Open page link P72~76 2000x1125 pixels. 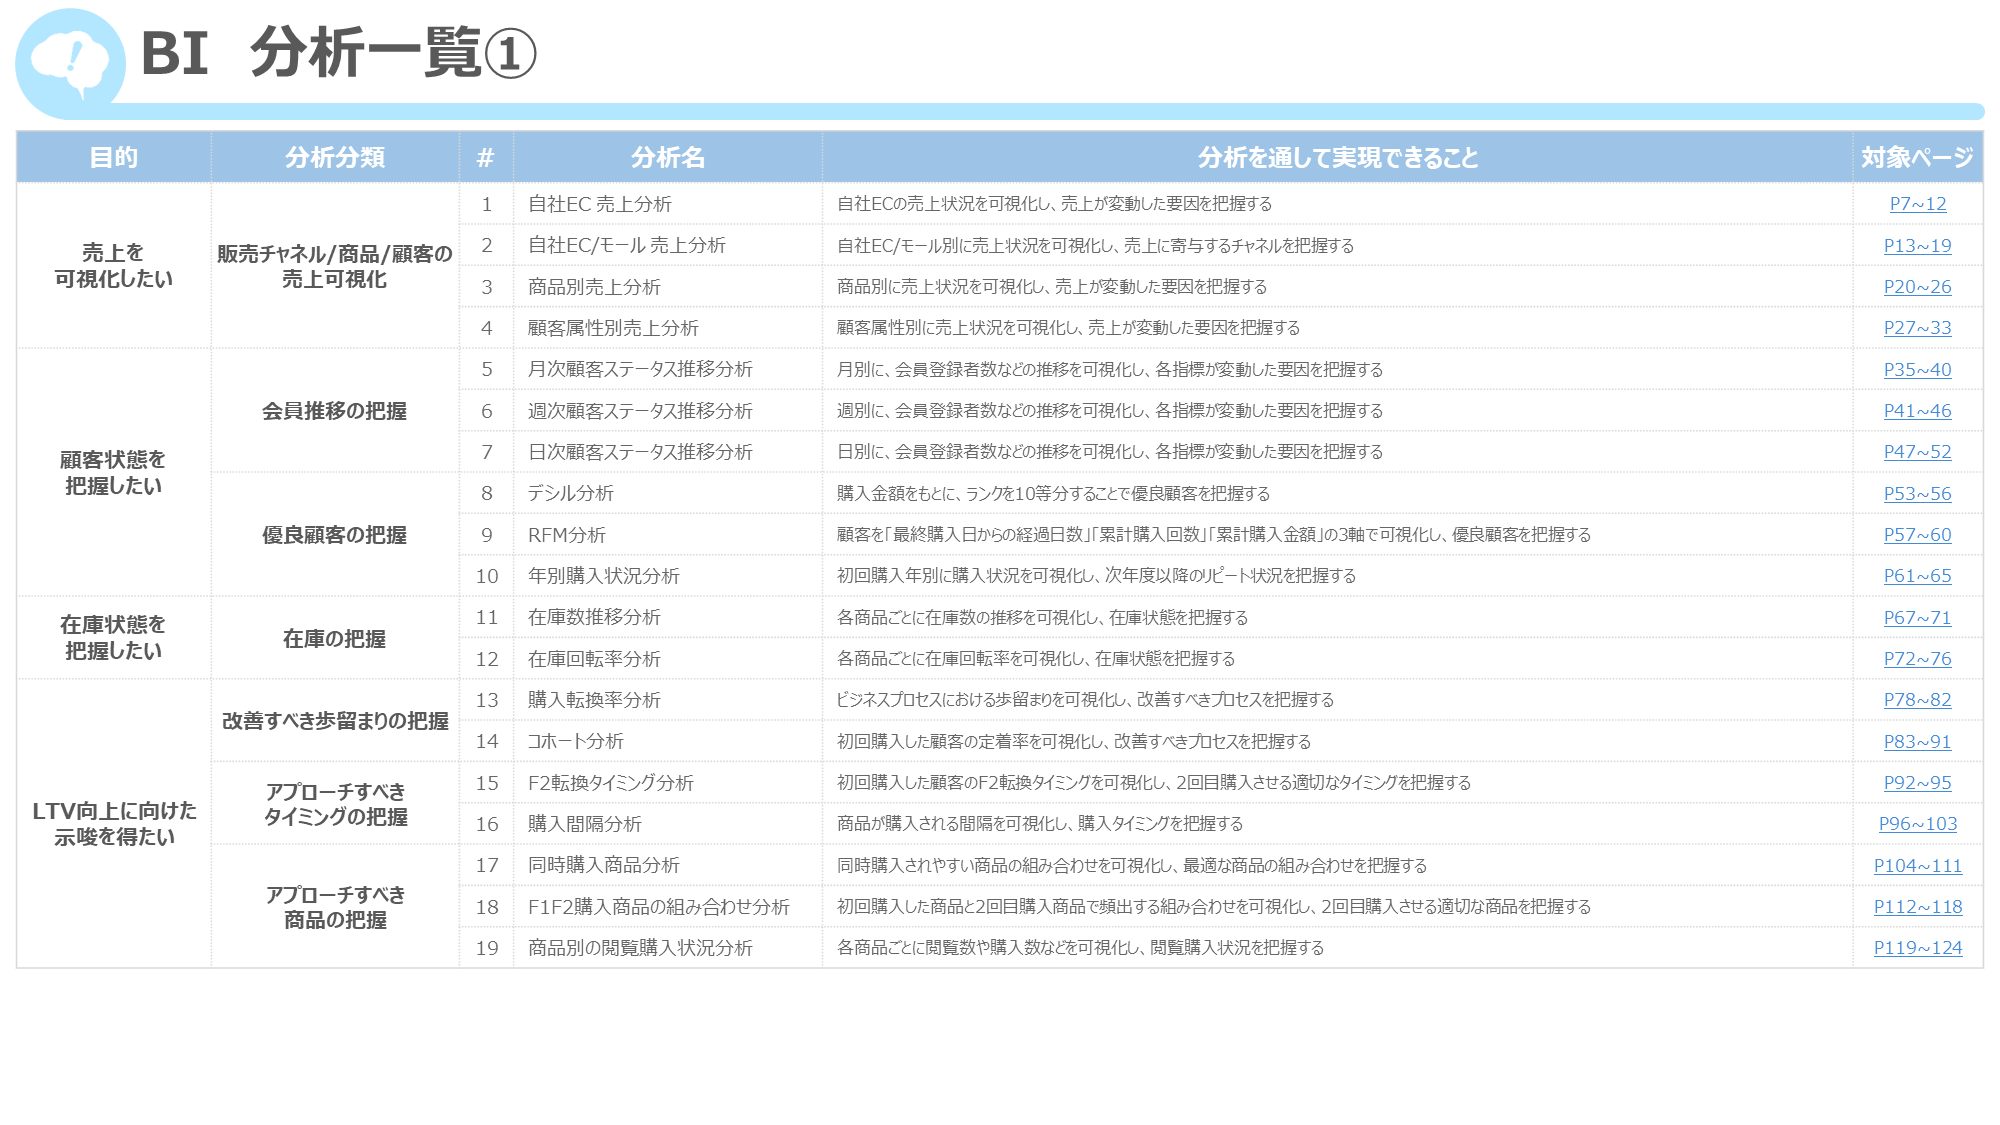pyautogui.click(x=1917, y=659)
